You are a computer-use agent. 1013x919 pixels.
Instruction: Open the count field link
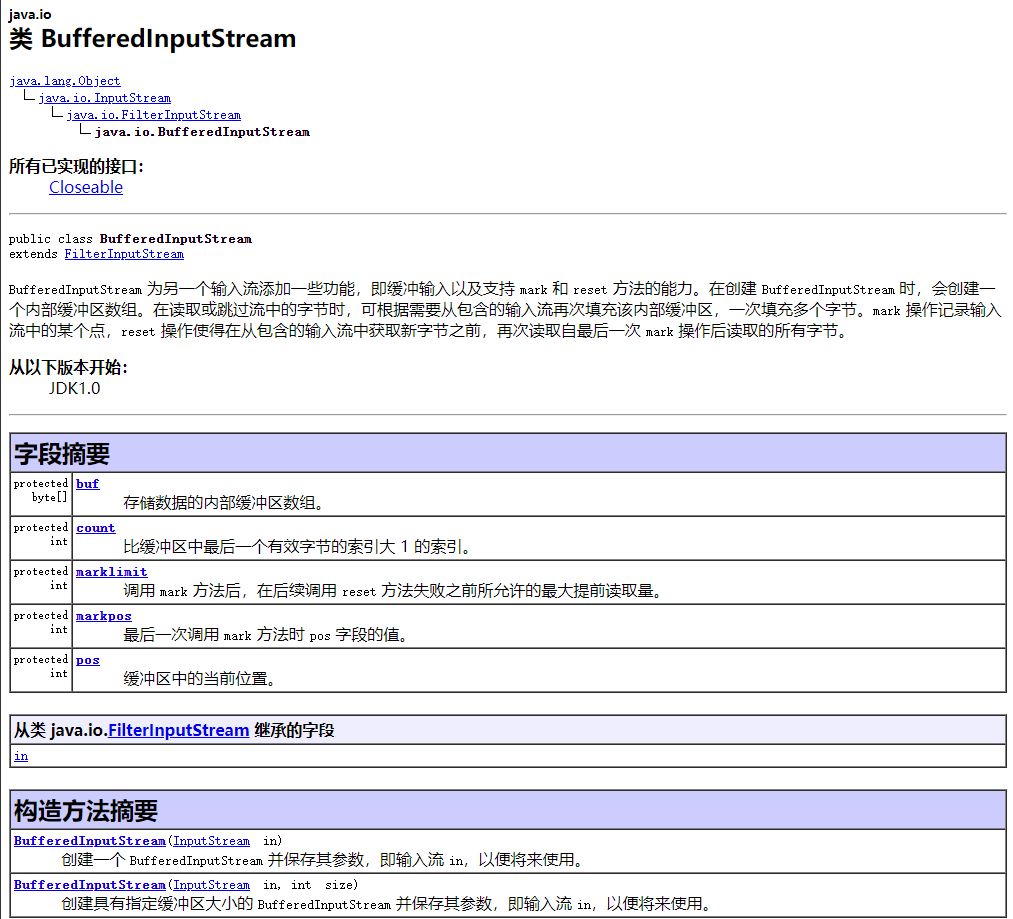coord(96,527)
